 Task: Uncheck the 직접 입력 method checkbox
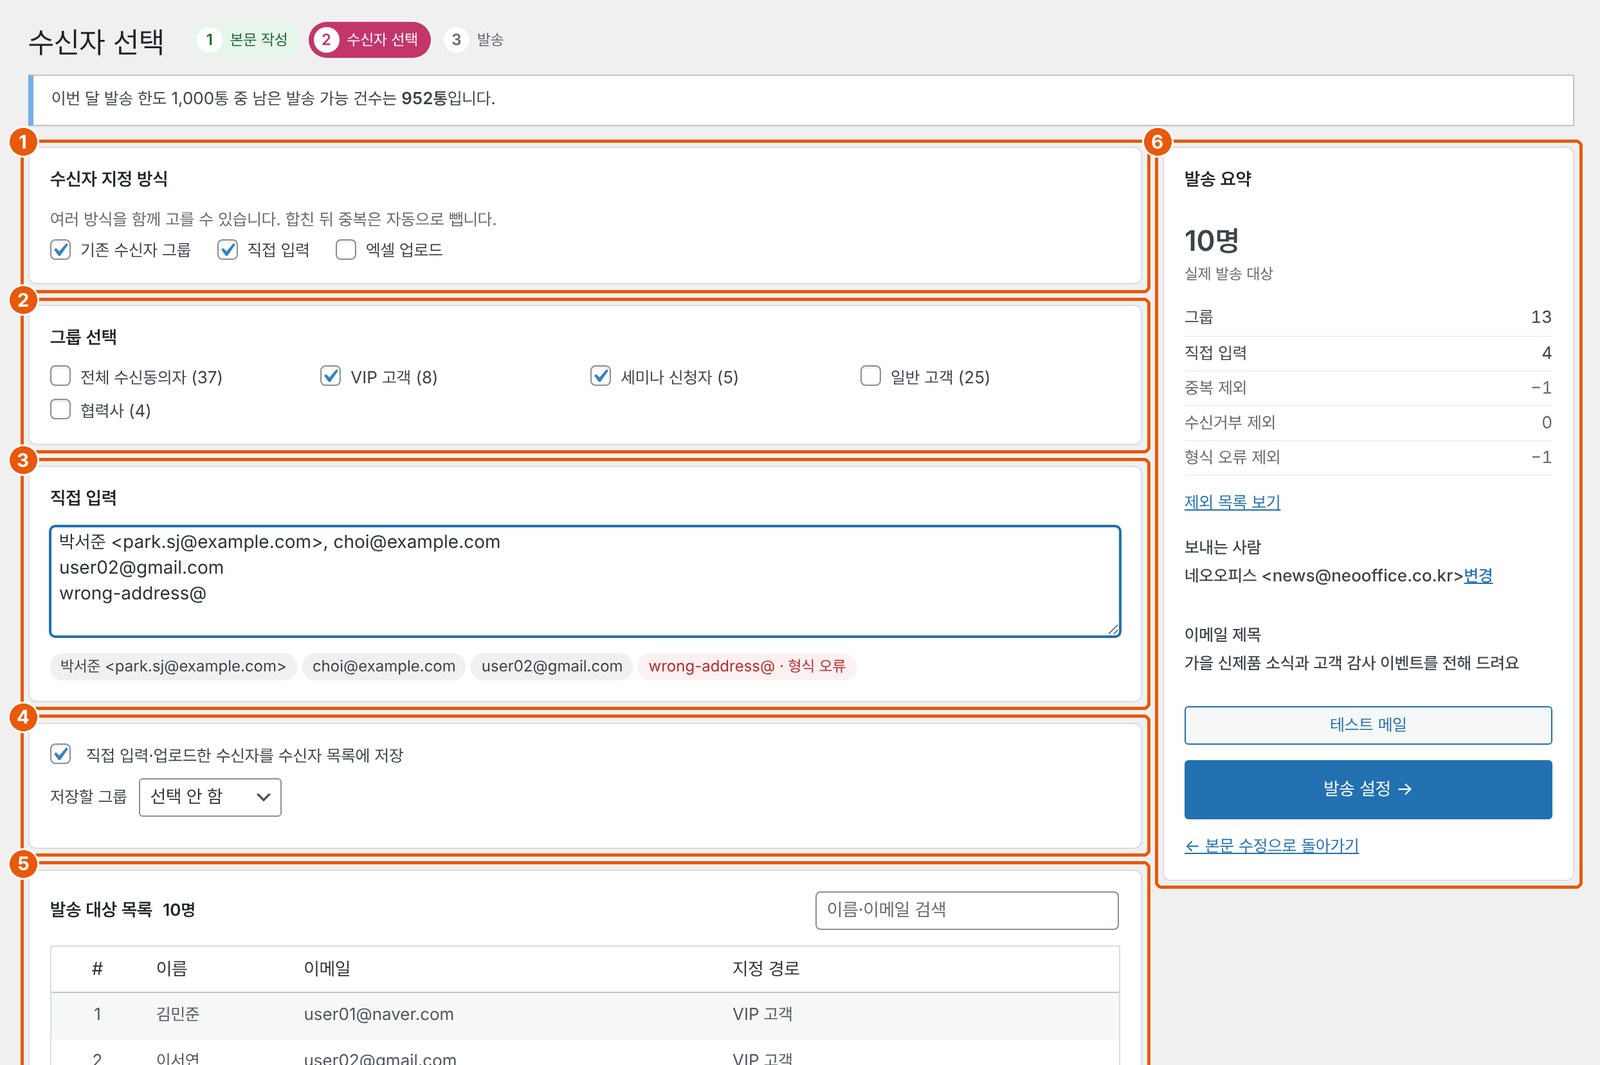point(228,249)
